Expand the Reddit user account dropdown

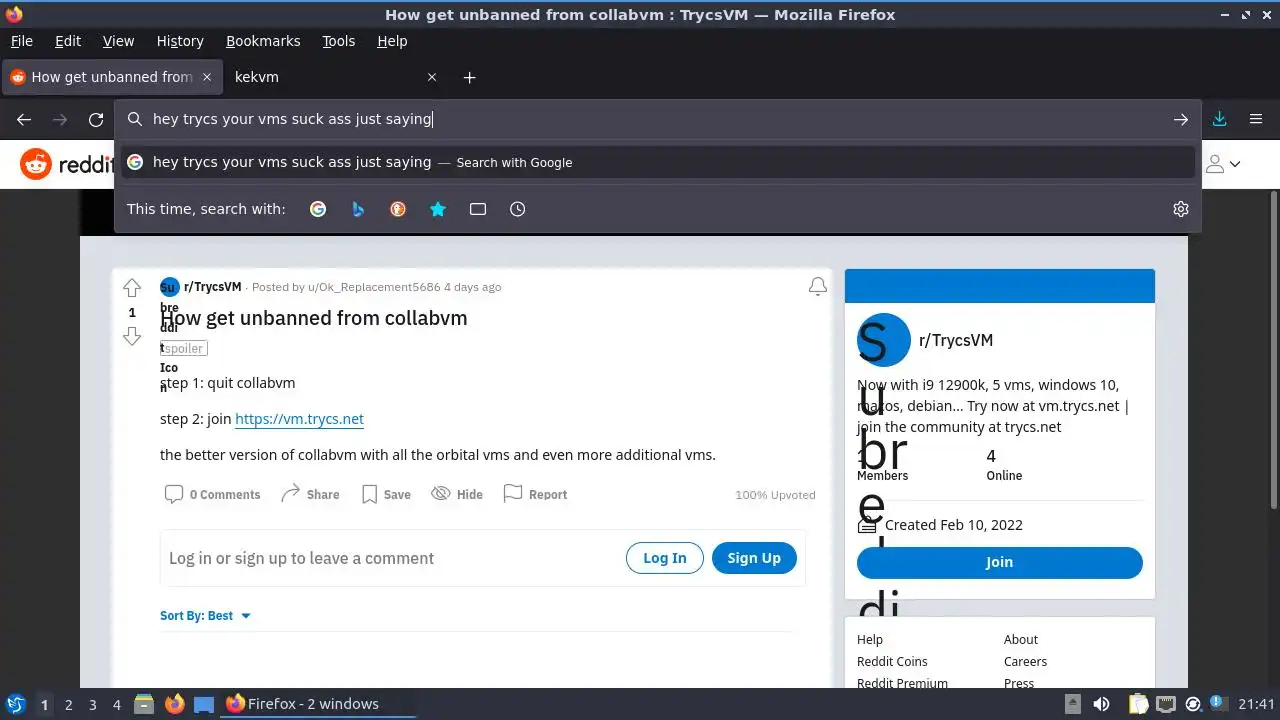pos(1224,164)
